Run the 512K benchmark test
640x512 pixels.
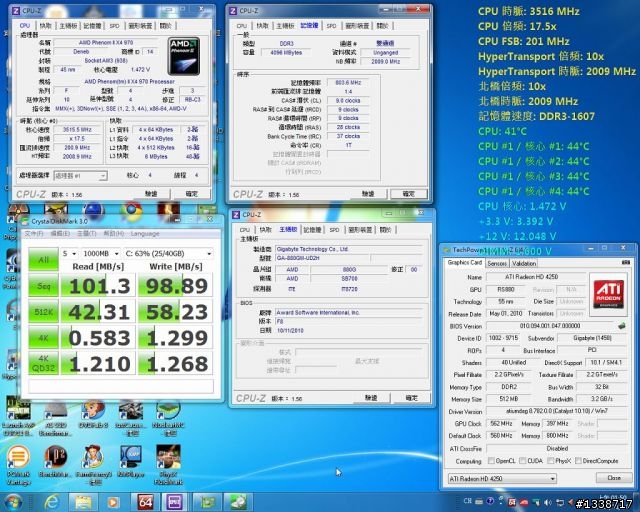(43, 312)
